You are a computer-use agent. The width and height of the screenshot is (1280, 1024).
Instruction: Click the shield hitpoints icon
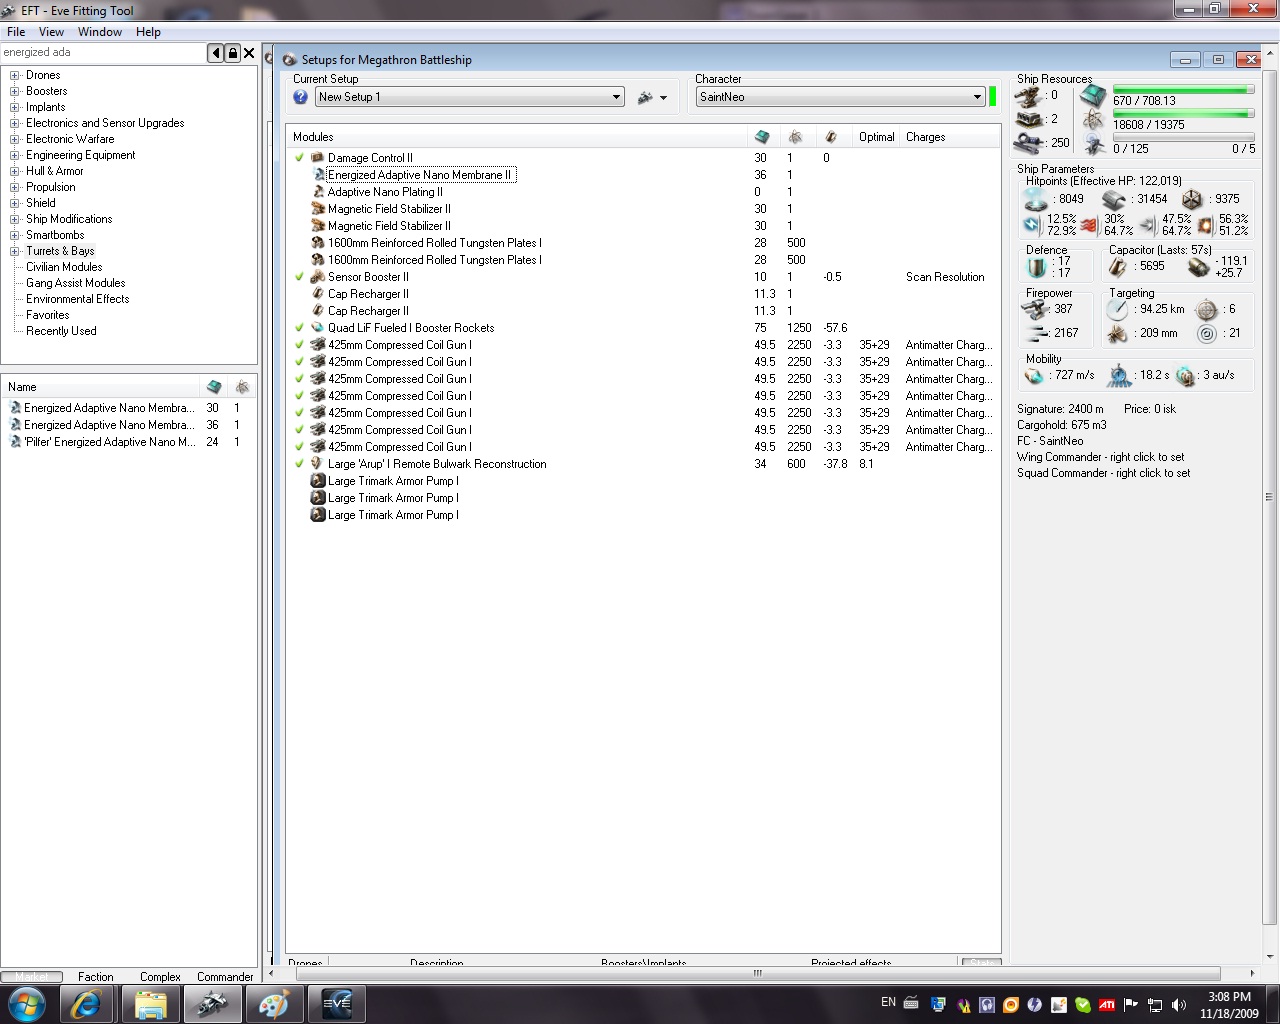point(1036,199)
